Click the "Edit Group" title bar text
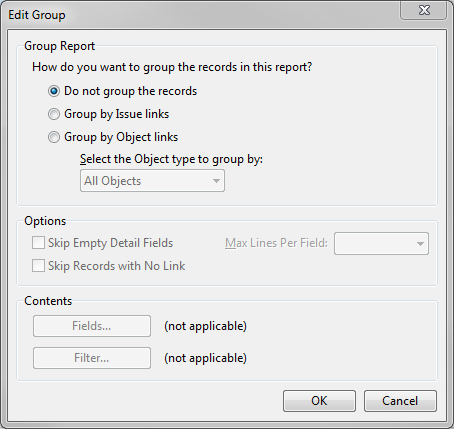This screenshot has height=429, width=454. coord(37,15)
